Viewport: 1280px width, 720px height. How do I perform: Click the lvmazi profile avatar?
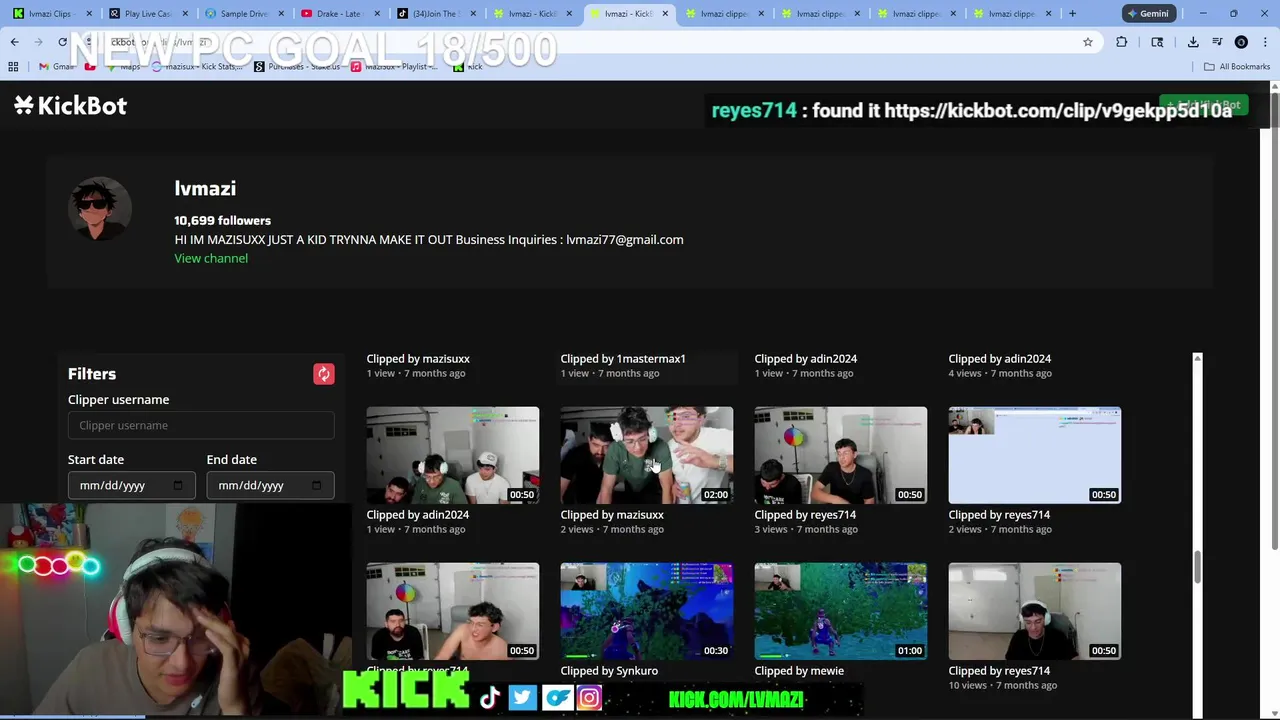pos(99,209)
